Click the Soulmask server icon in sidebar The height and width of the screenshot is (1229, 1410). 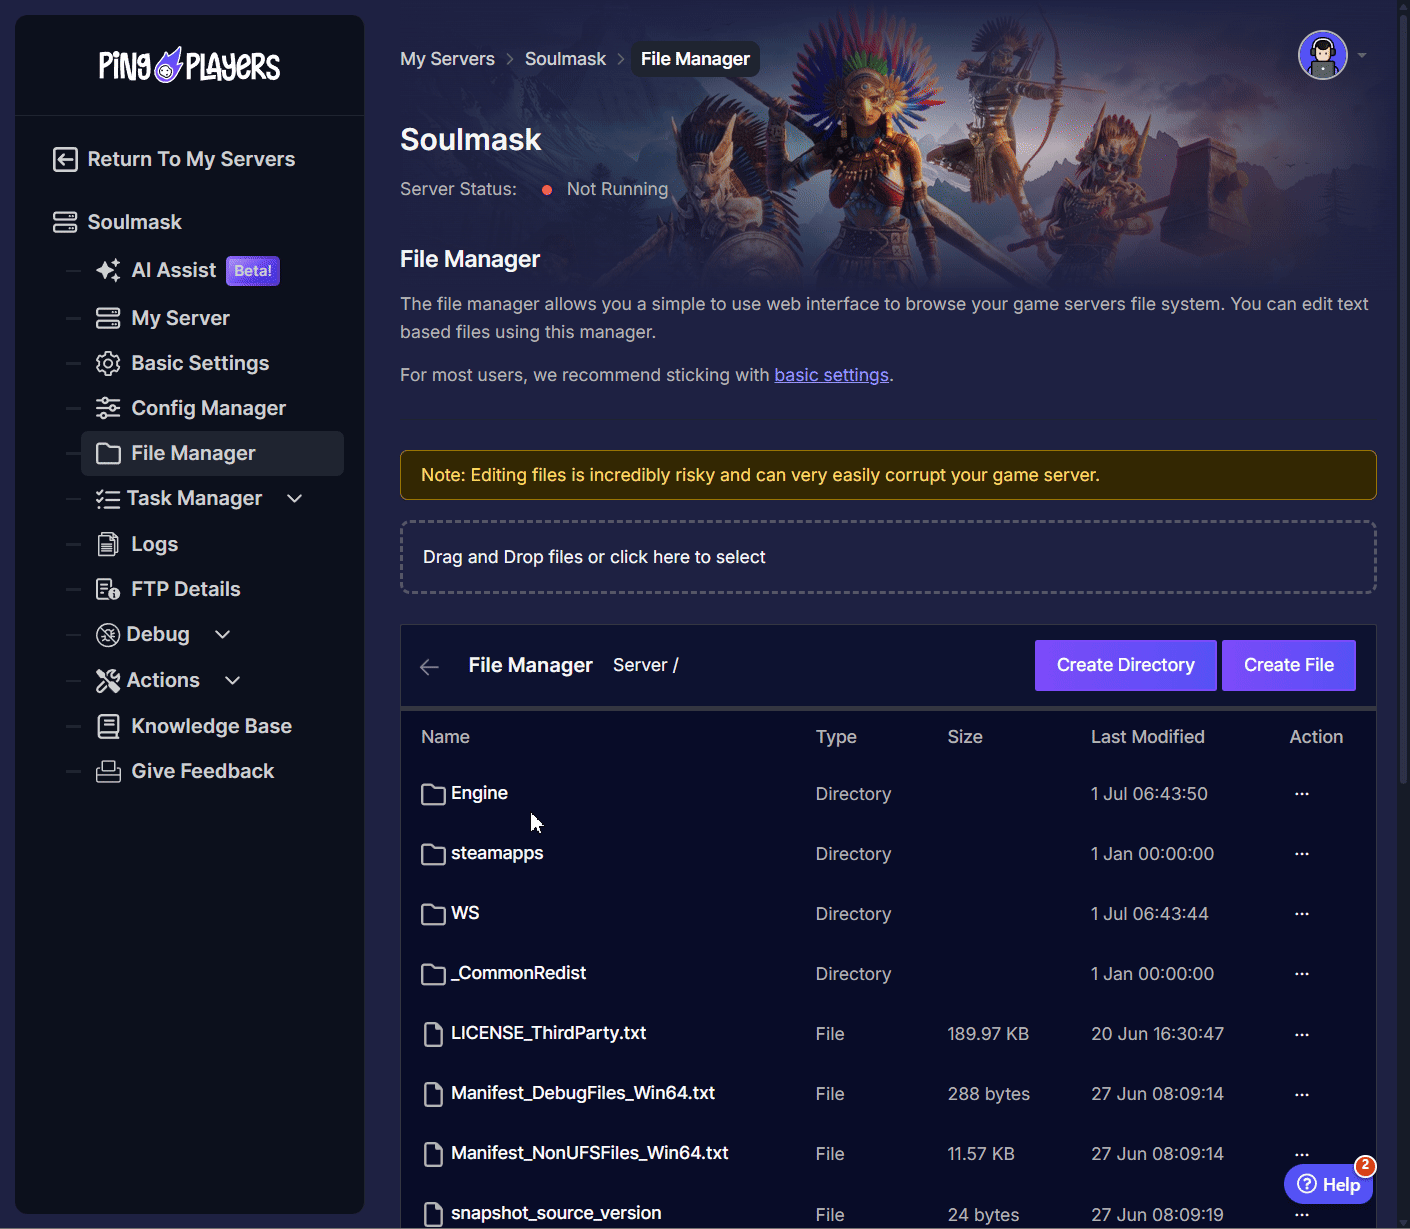65,222
